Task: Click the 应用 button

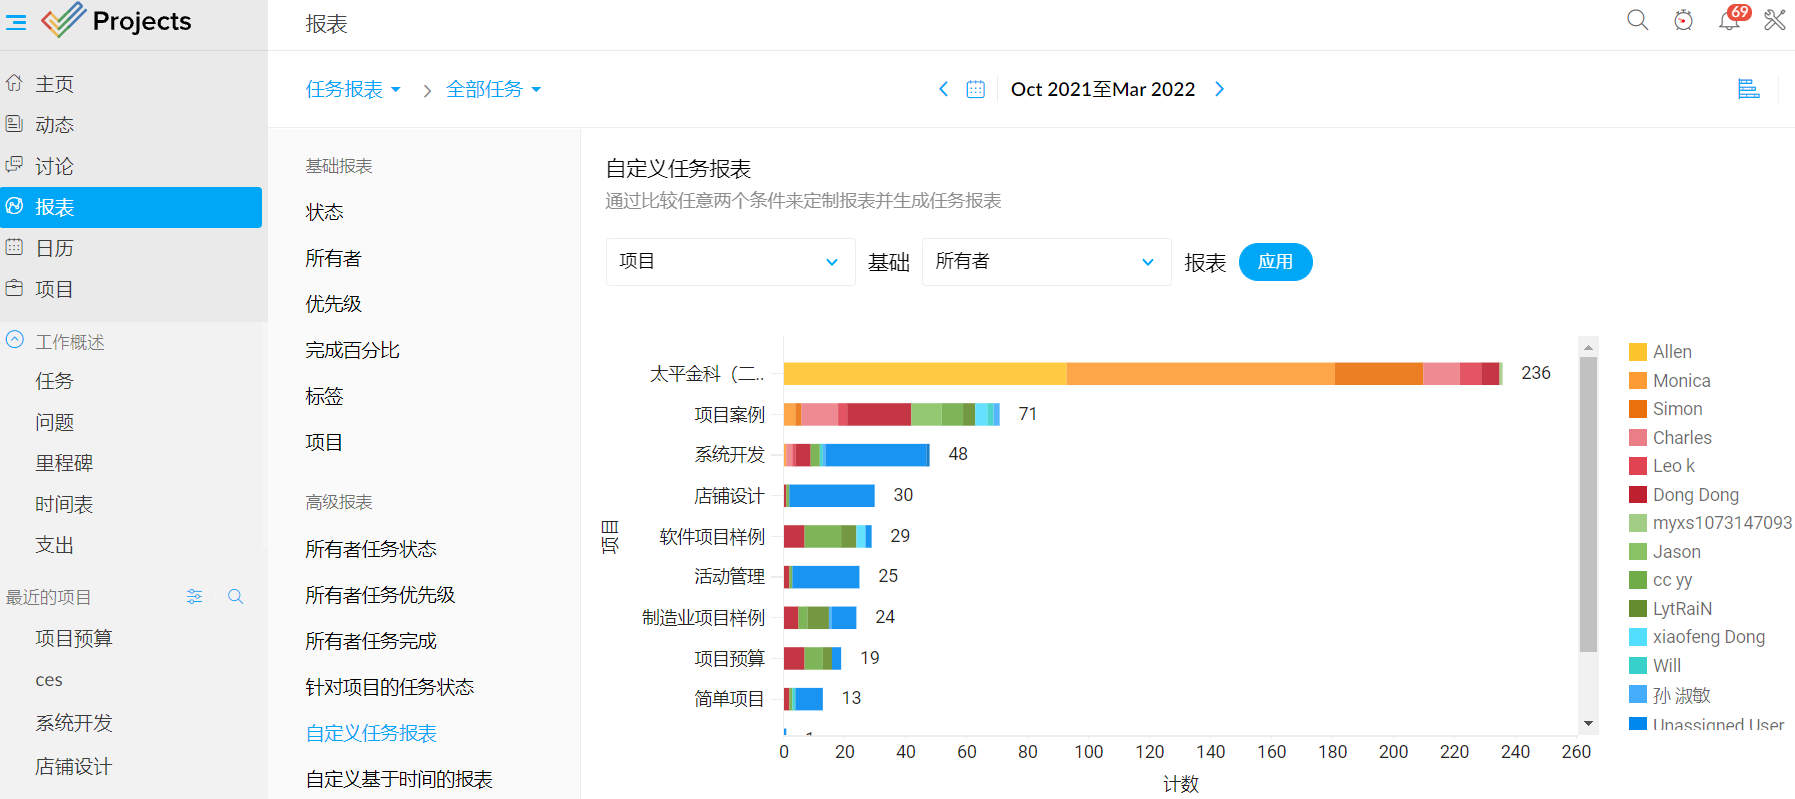Action: point(1275,262)
